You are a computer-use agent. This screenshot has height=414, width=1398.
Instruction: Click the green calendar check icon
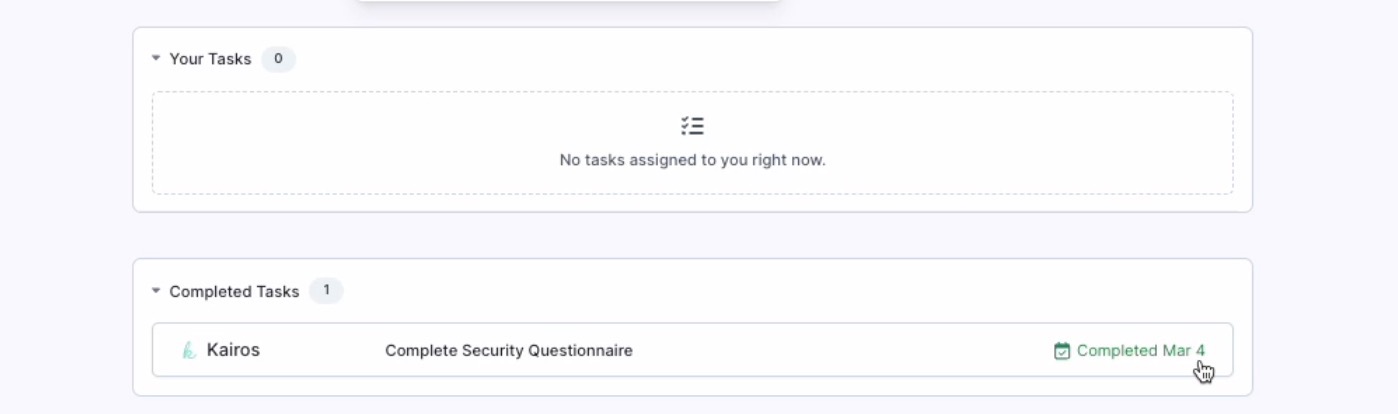tap(1062, 351)
